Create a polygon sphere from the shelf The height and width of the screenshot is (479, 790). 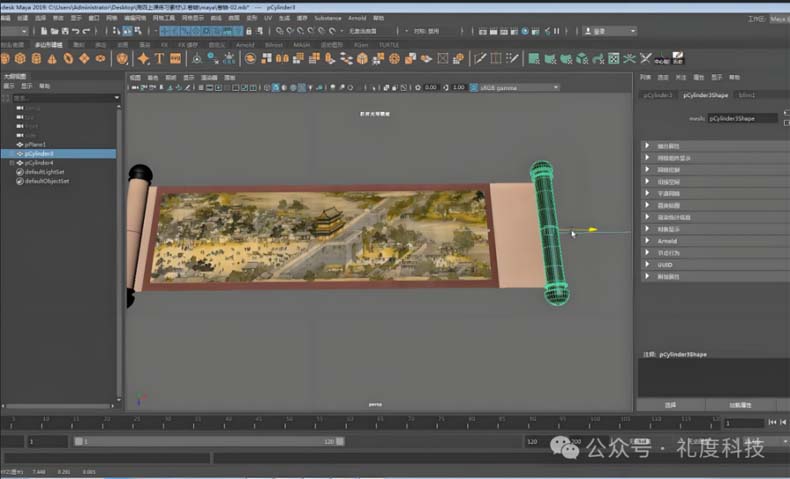coord(5,58)
